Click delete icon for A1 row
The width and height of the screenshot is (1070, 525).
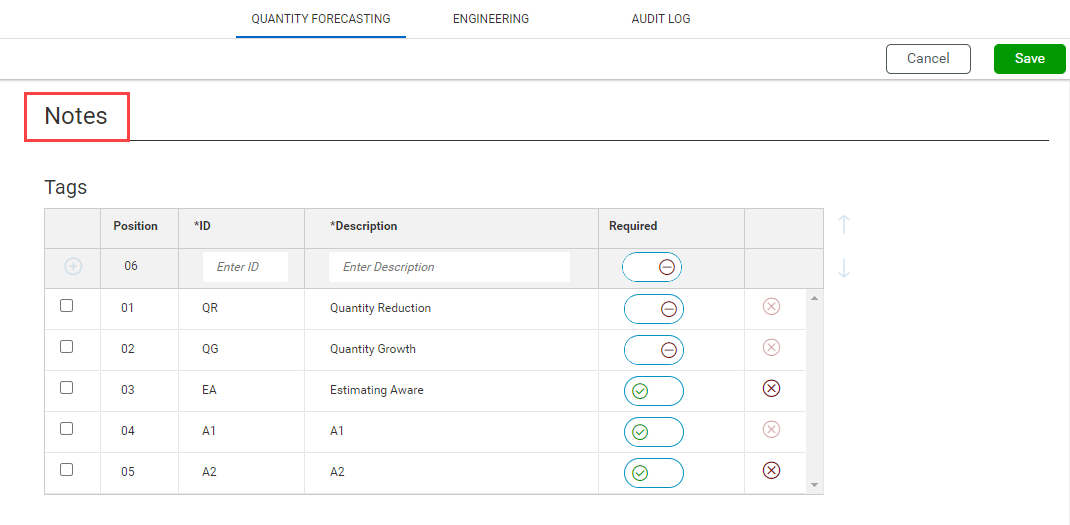(x=771, y=429)
